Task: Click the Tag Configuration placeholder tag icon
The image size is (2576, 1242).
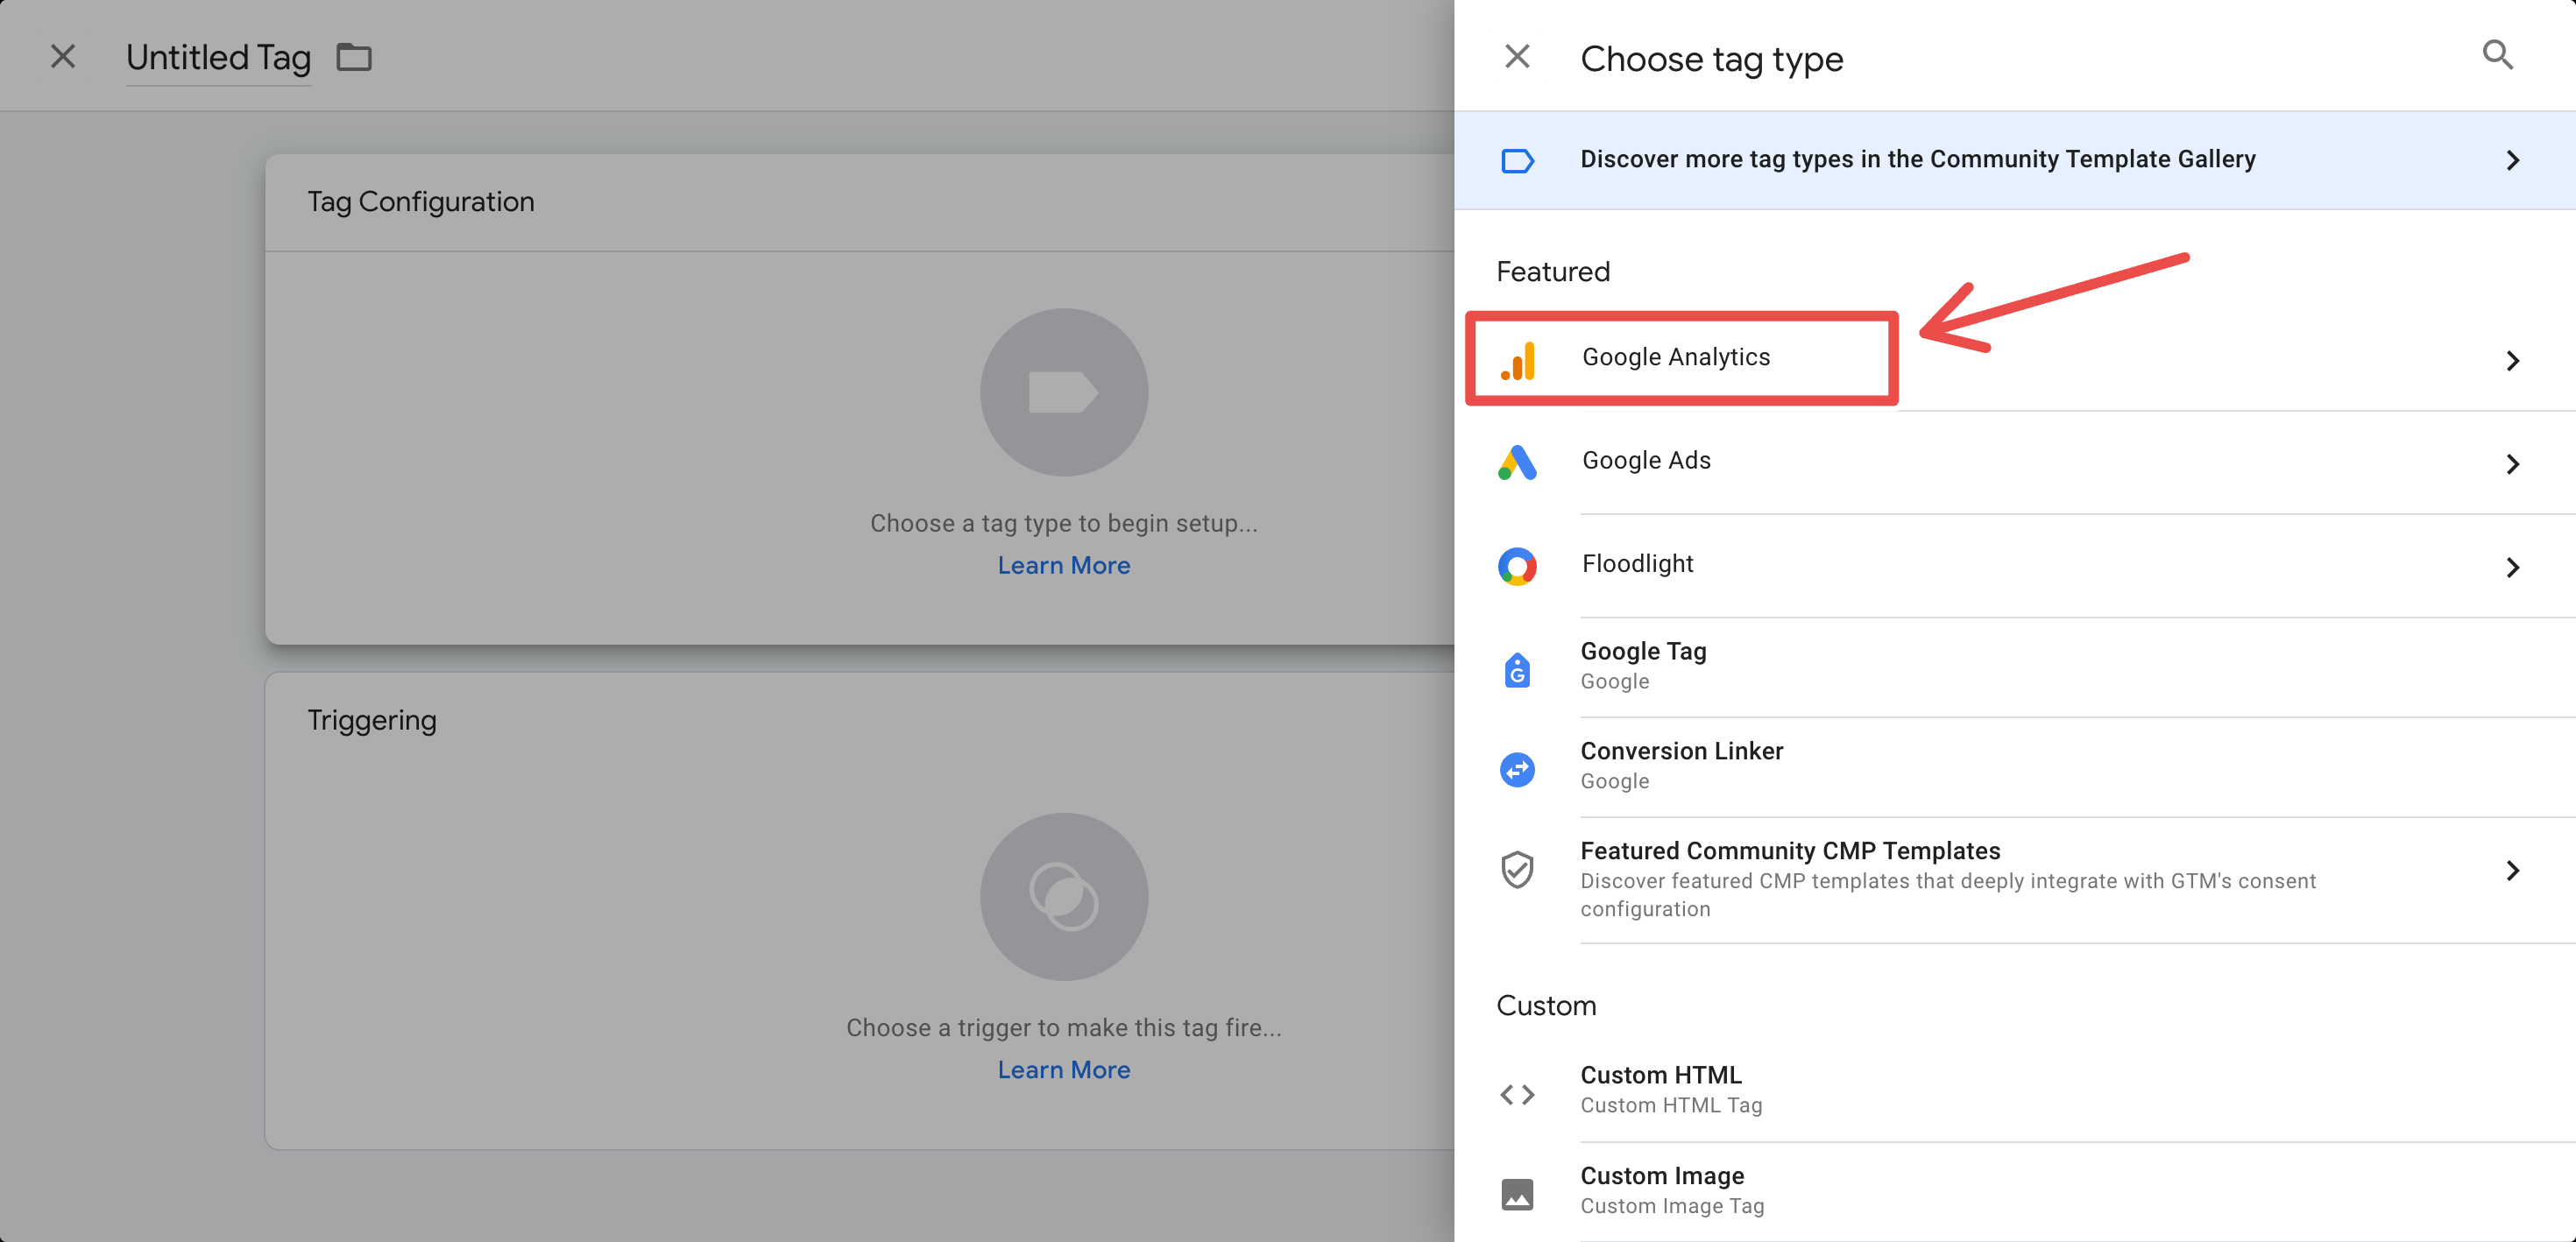Action: click(x=1064, y=392)
